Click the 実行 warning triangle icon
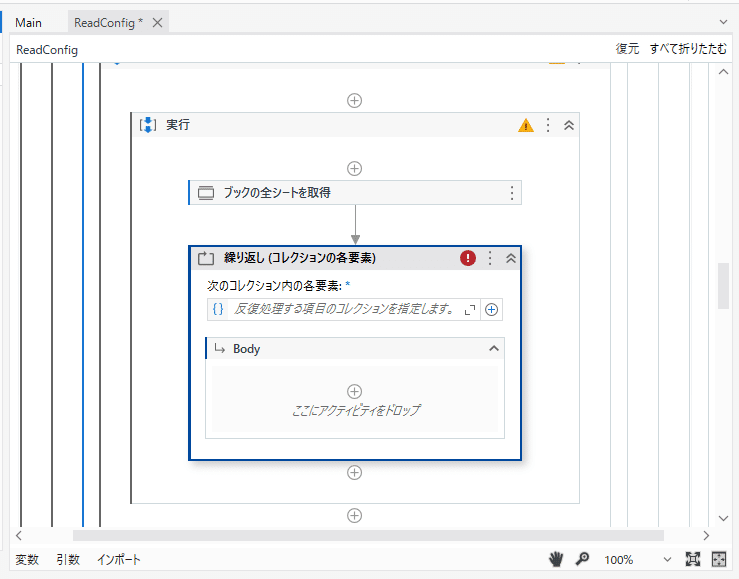The height and width of the screenshot is (579, 739). pos(526,125)
